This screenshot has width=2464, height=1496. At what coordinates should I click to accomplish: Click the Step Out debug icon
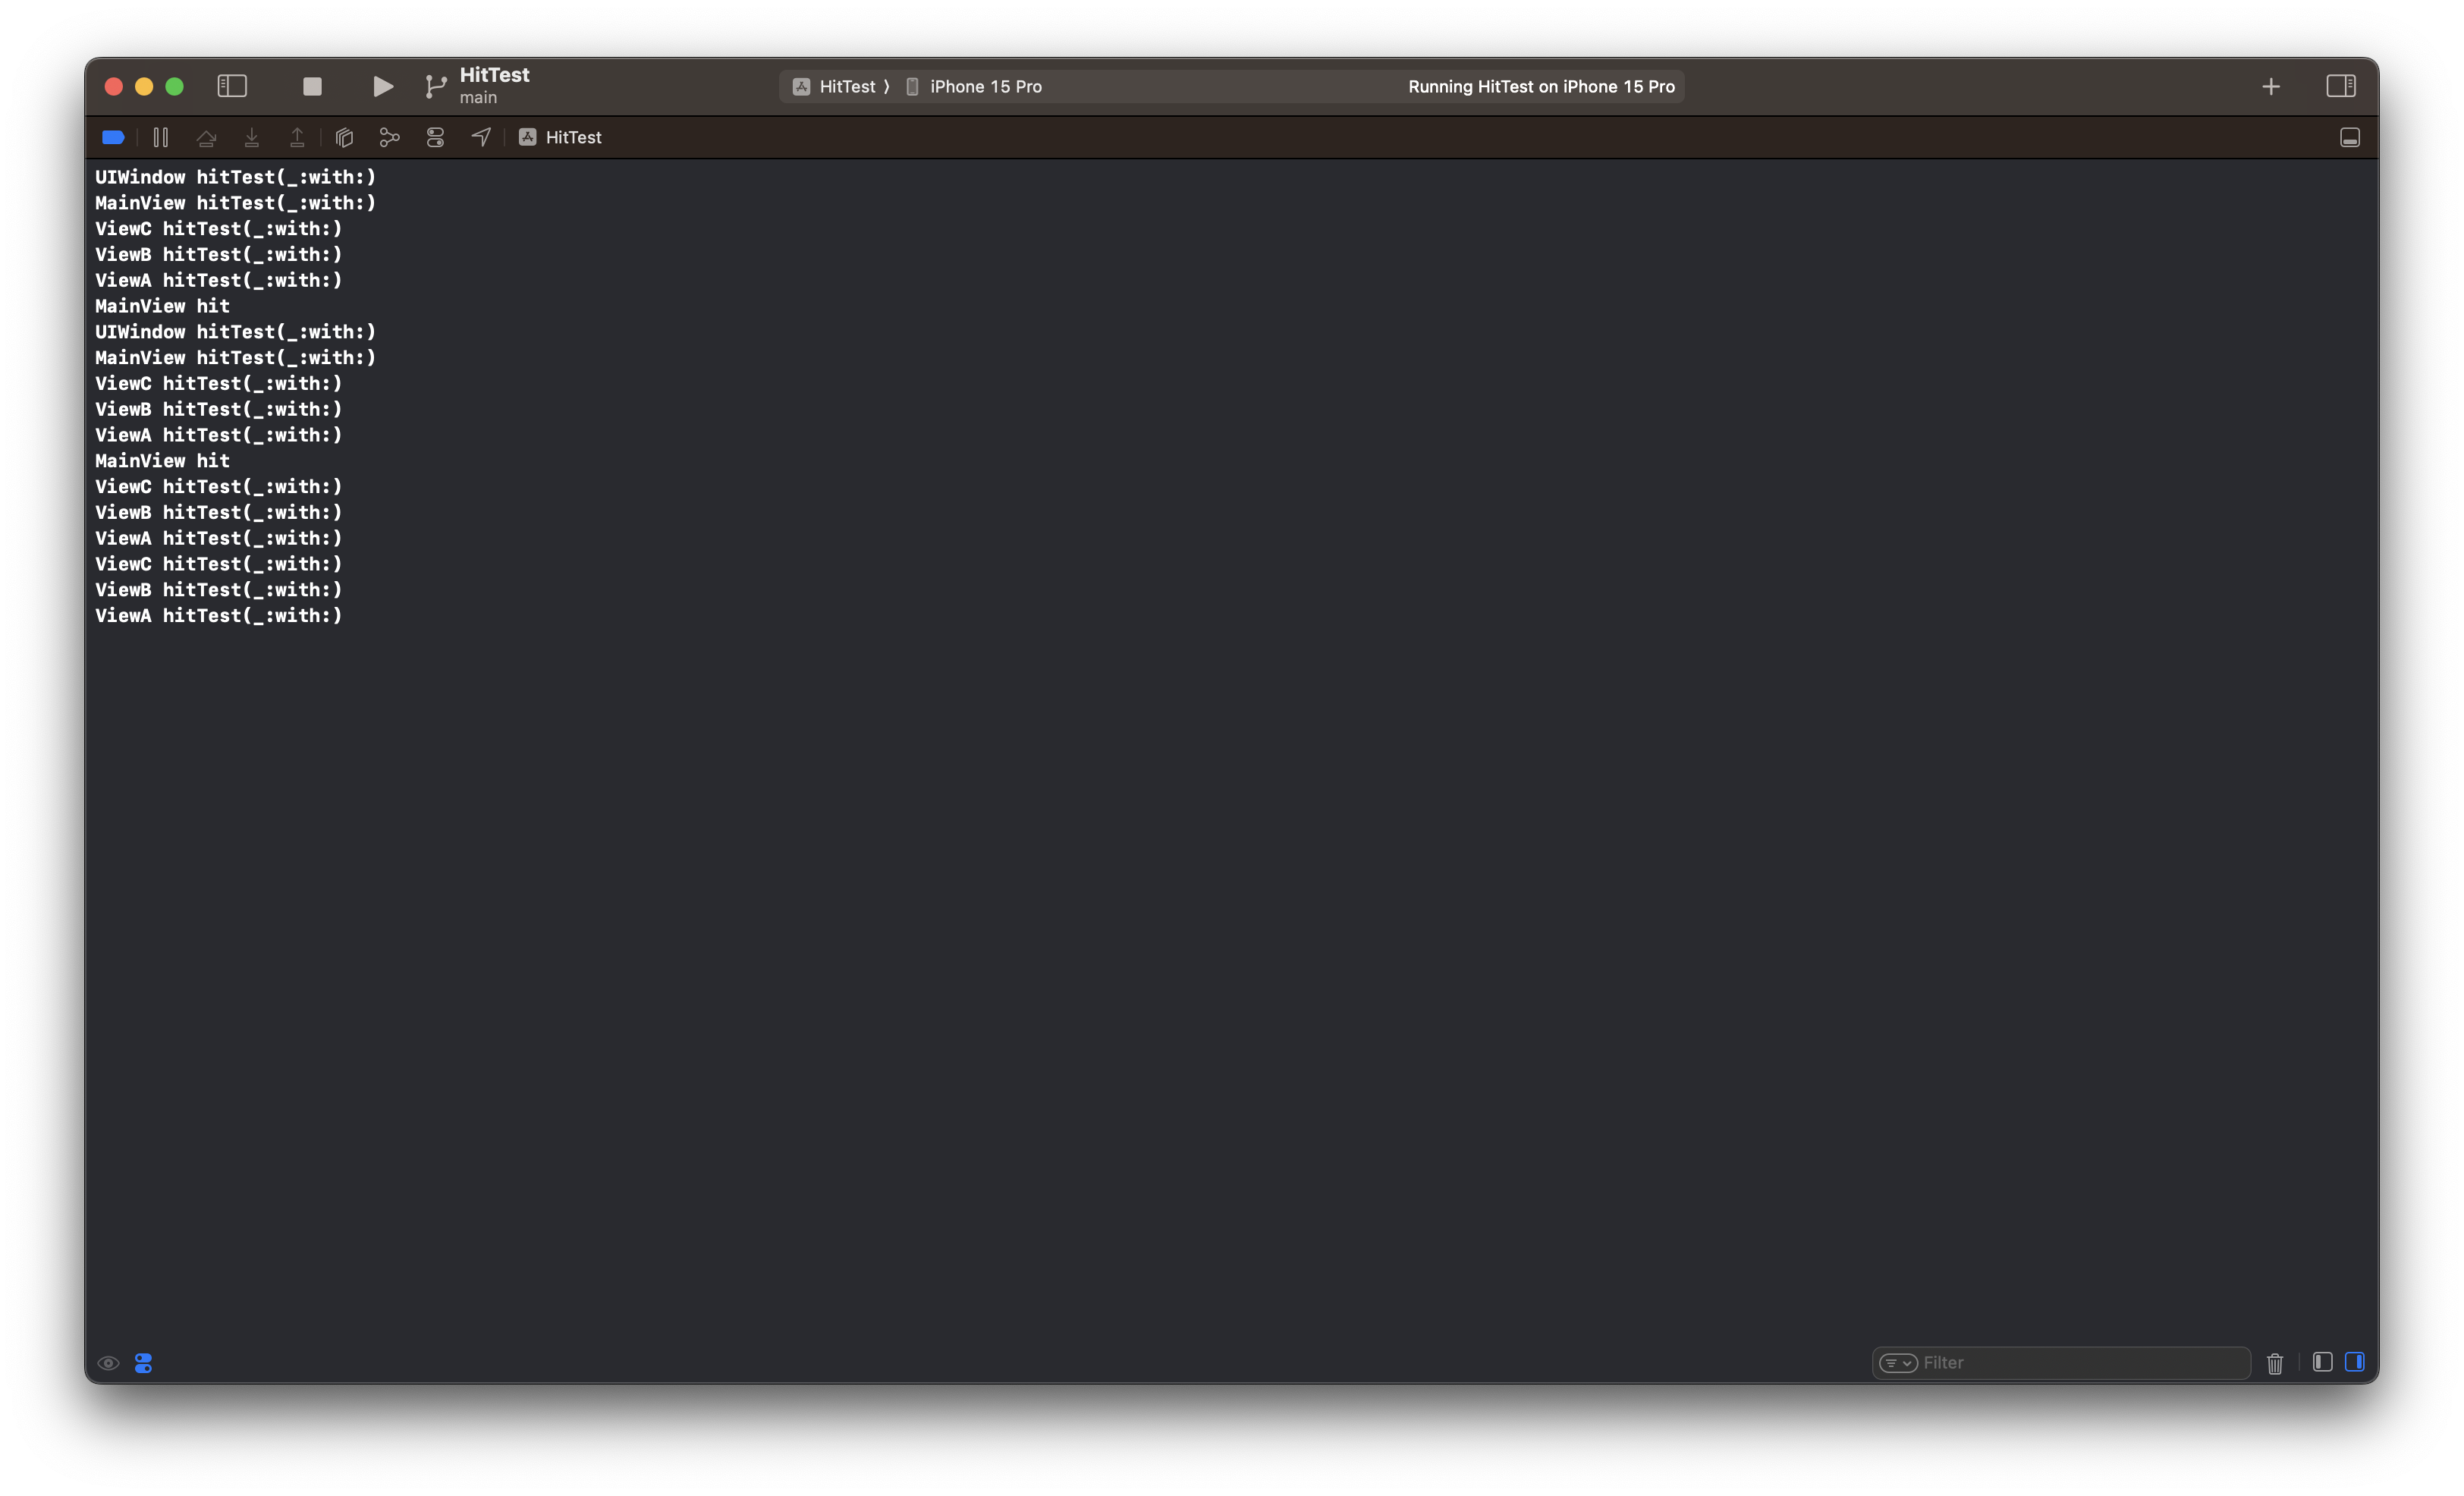[x=297, y=138]
